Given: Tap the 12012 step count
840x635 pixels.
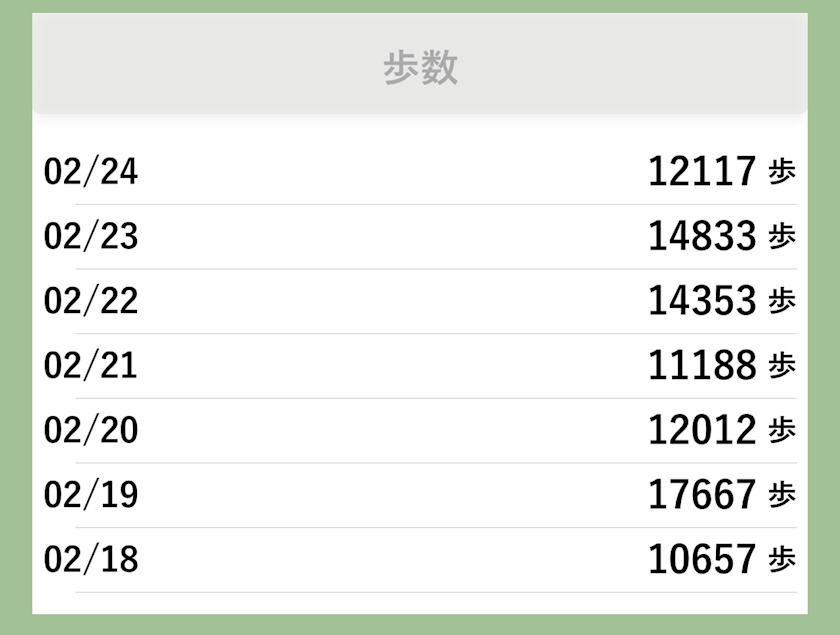Looking at the screenshot, I should 702,430.
